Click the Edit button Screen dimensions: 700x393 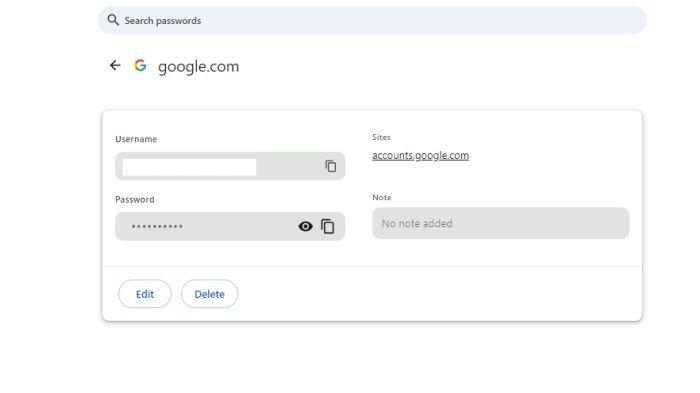tap(145, 294)
